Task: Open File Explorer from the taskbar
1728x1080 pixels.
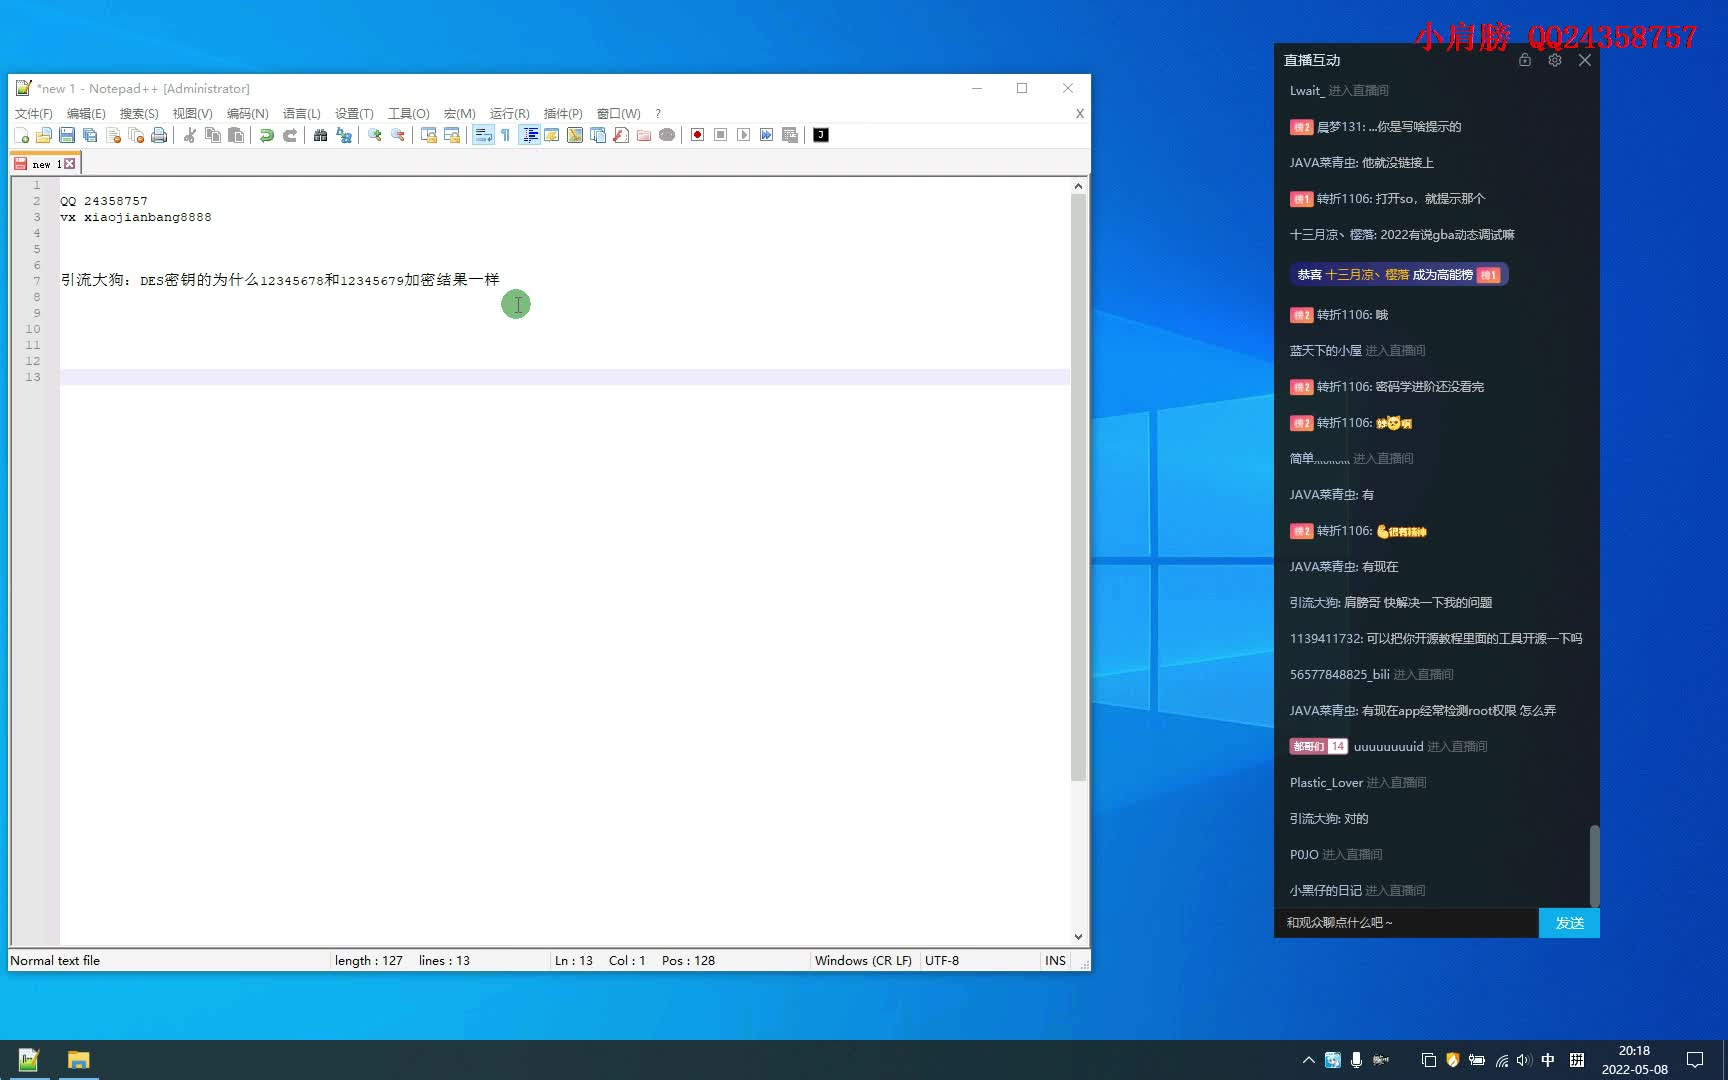Action: pos(78,1060)
